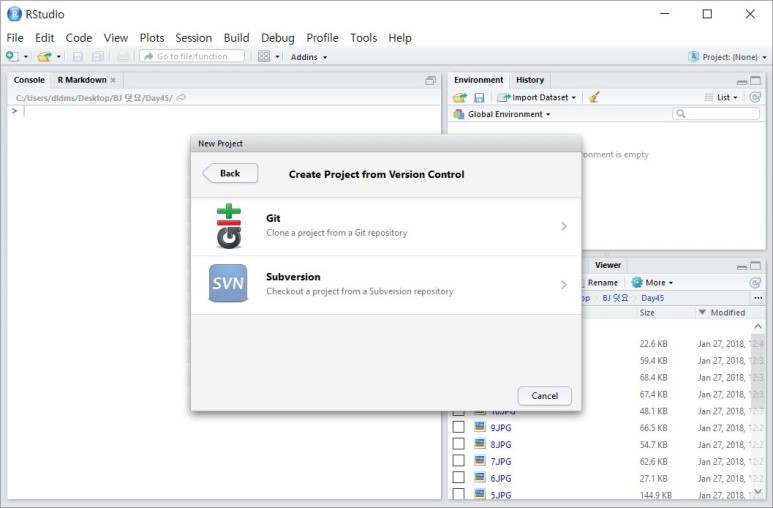Switch to the Environment tab

(x=479, y=80)
